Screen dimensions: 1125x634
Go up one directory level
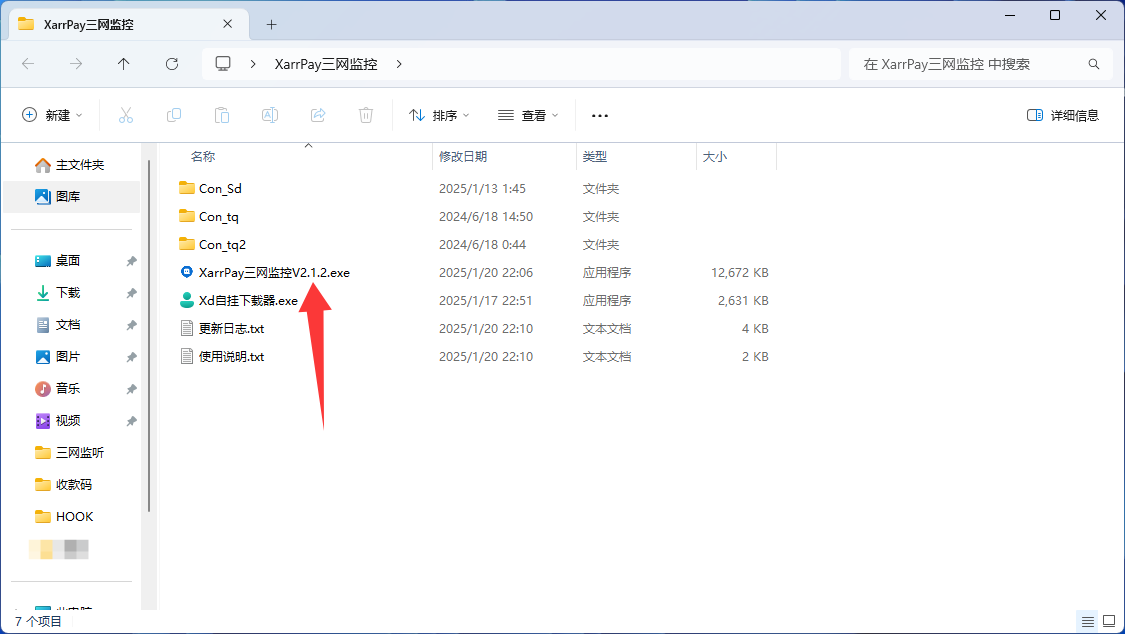click(x=124, y=64)
